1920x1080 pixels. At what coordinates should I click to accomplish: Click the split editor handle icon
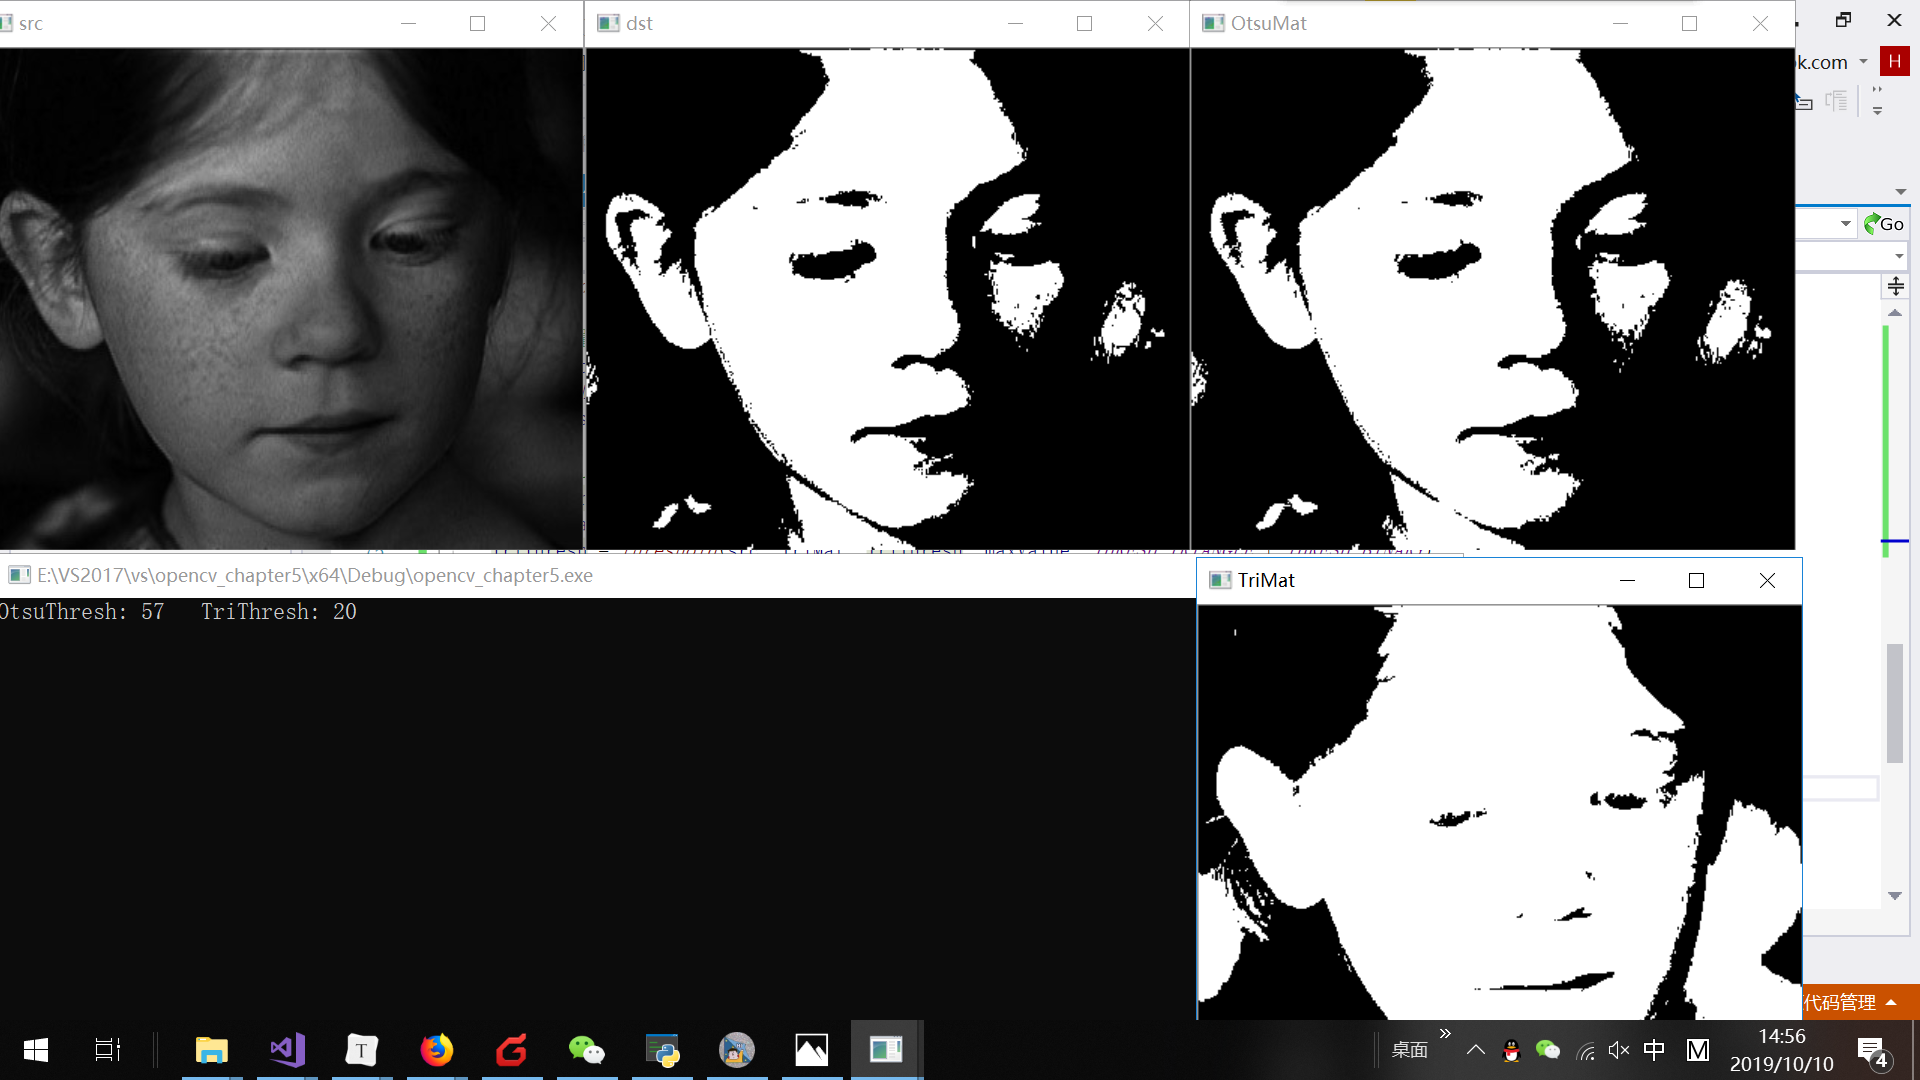pos(1896,287)
